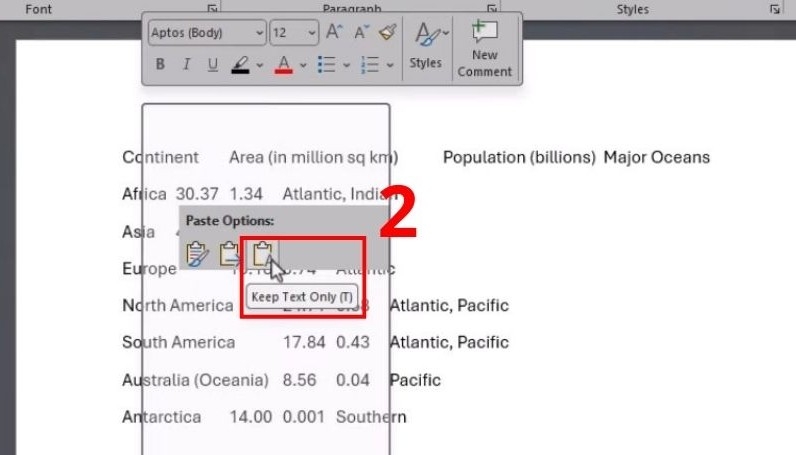796x455 pixels.
Task: Click "Atlantic, Pacific" in North America row
Action: tap(449, 305)
